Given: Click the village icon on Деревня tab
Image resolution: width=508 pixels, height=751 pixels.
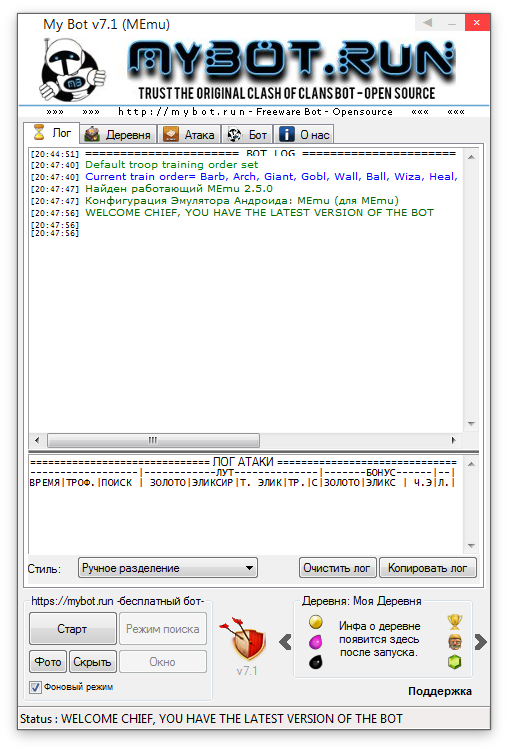Looking at the screenshot, I should [92, 135].
